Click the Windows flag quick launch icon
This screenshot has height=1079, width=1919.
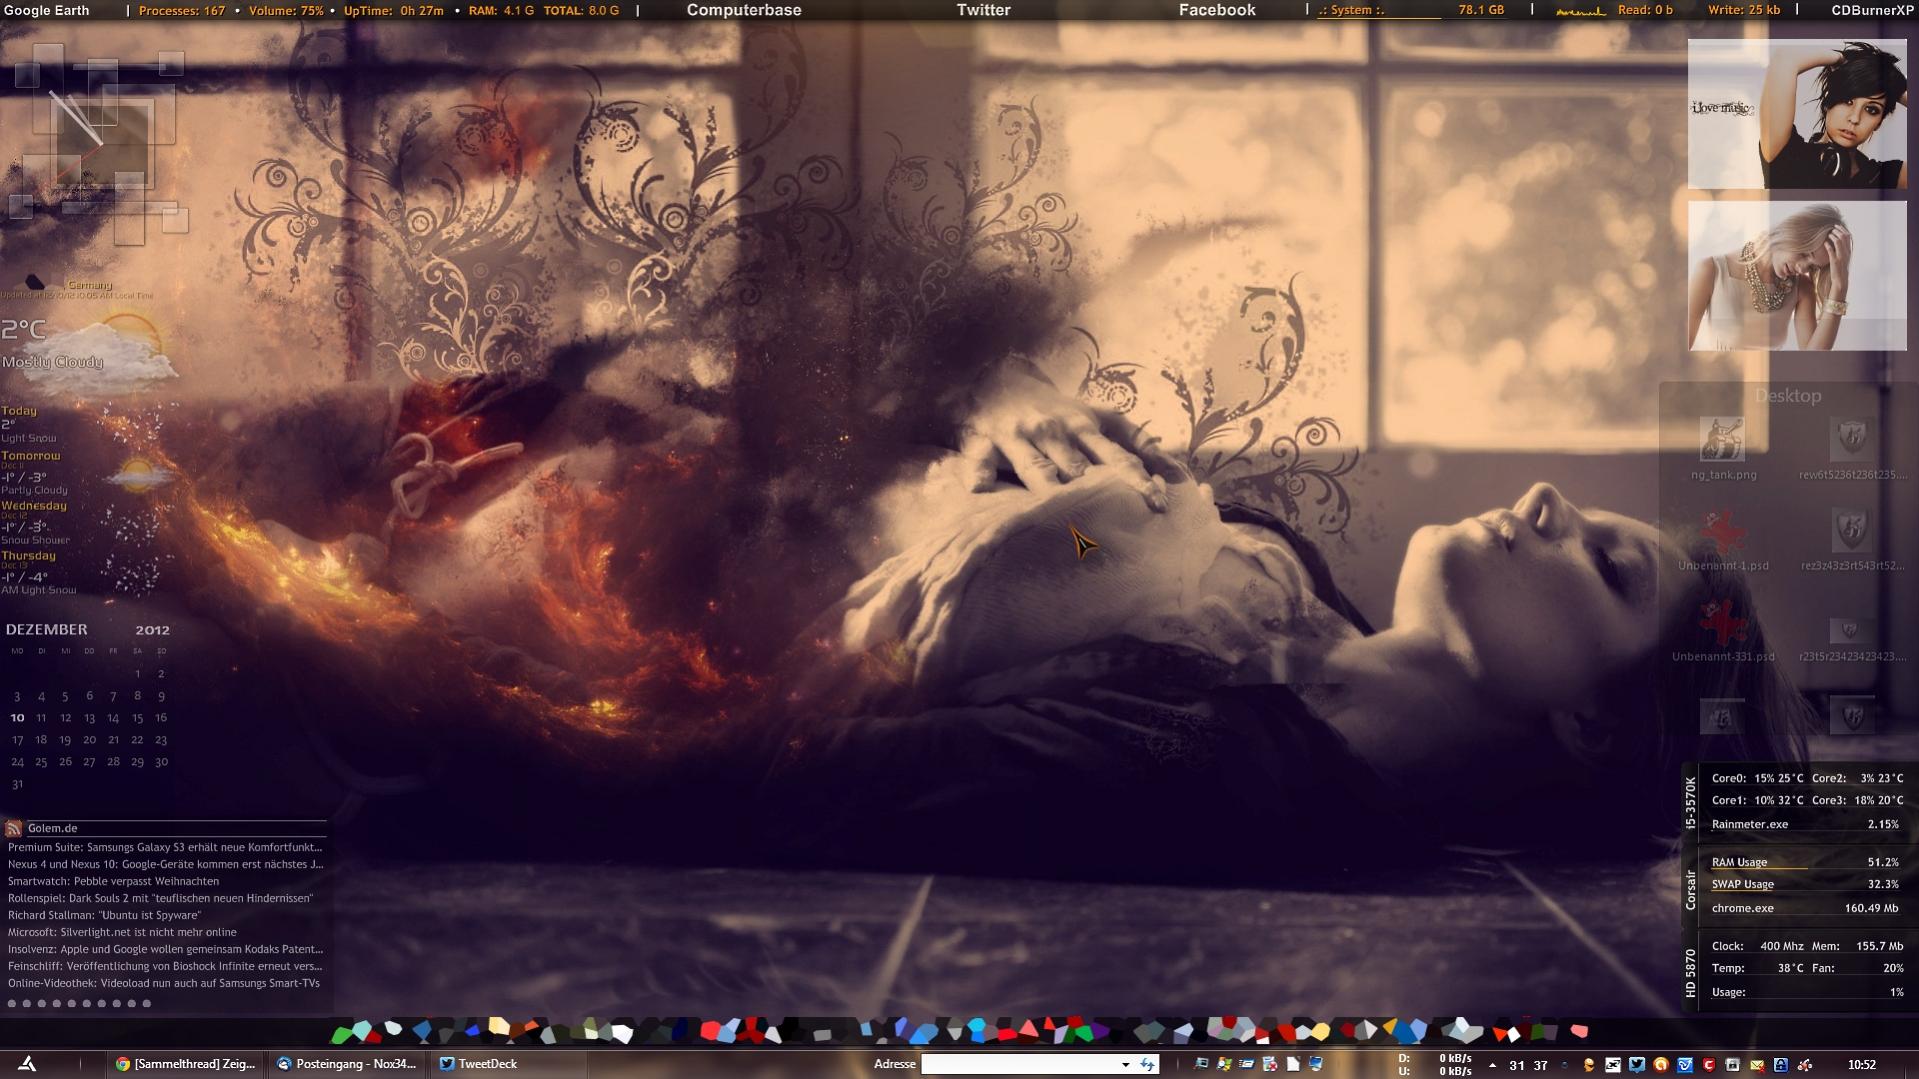[x=1224, y=1064]
